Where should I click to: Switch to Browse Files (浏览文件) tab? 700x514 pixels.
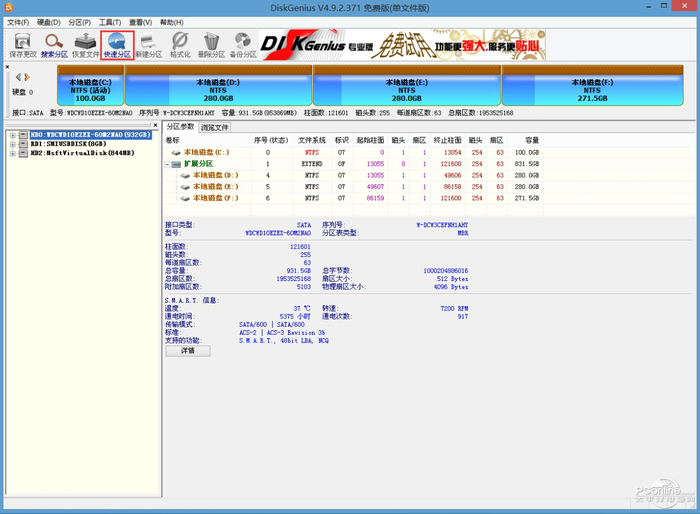[214, 128]
